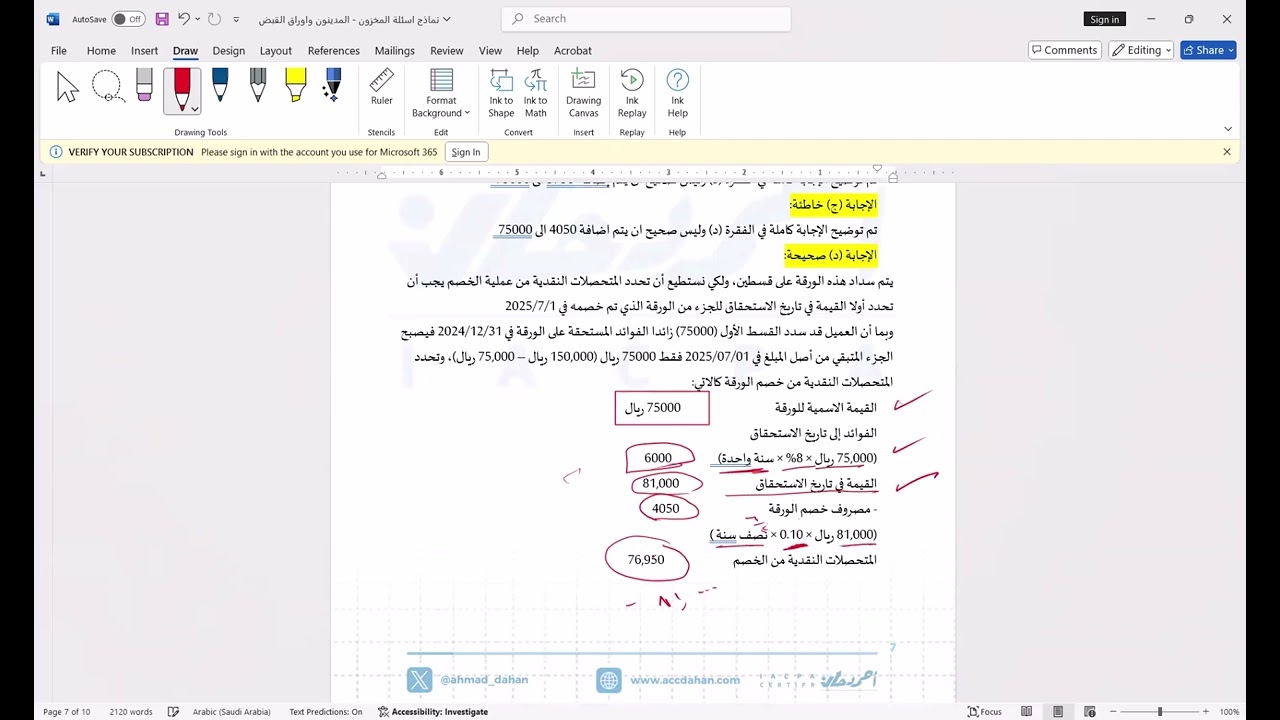Image resolution: width=1280 pixels, height=720 pixels.
Task: Click the Word app icon in title bar
Action: [x=53, y=19]
